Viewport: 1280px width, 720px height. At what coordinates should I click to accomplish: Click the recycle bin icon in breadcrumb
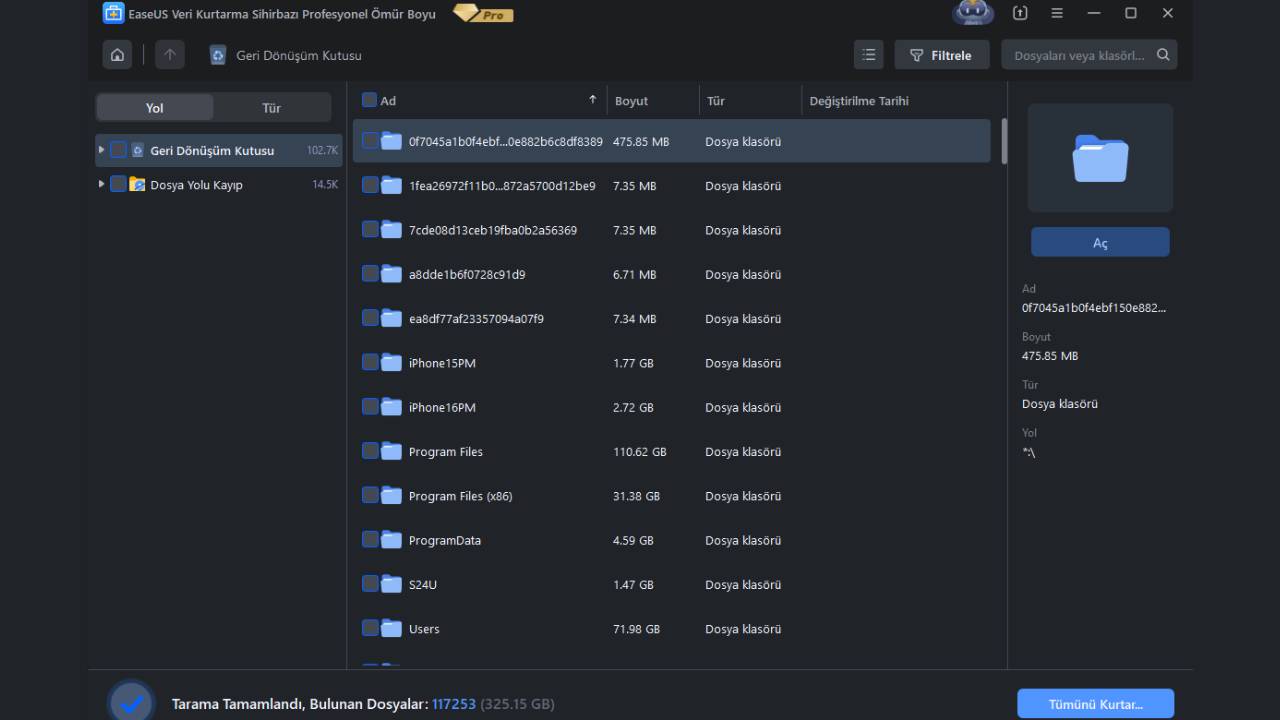(x=218, y=55)
